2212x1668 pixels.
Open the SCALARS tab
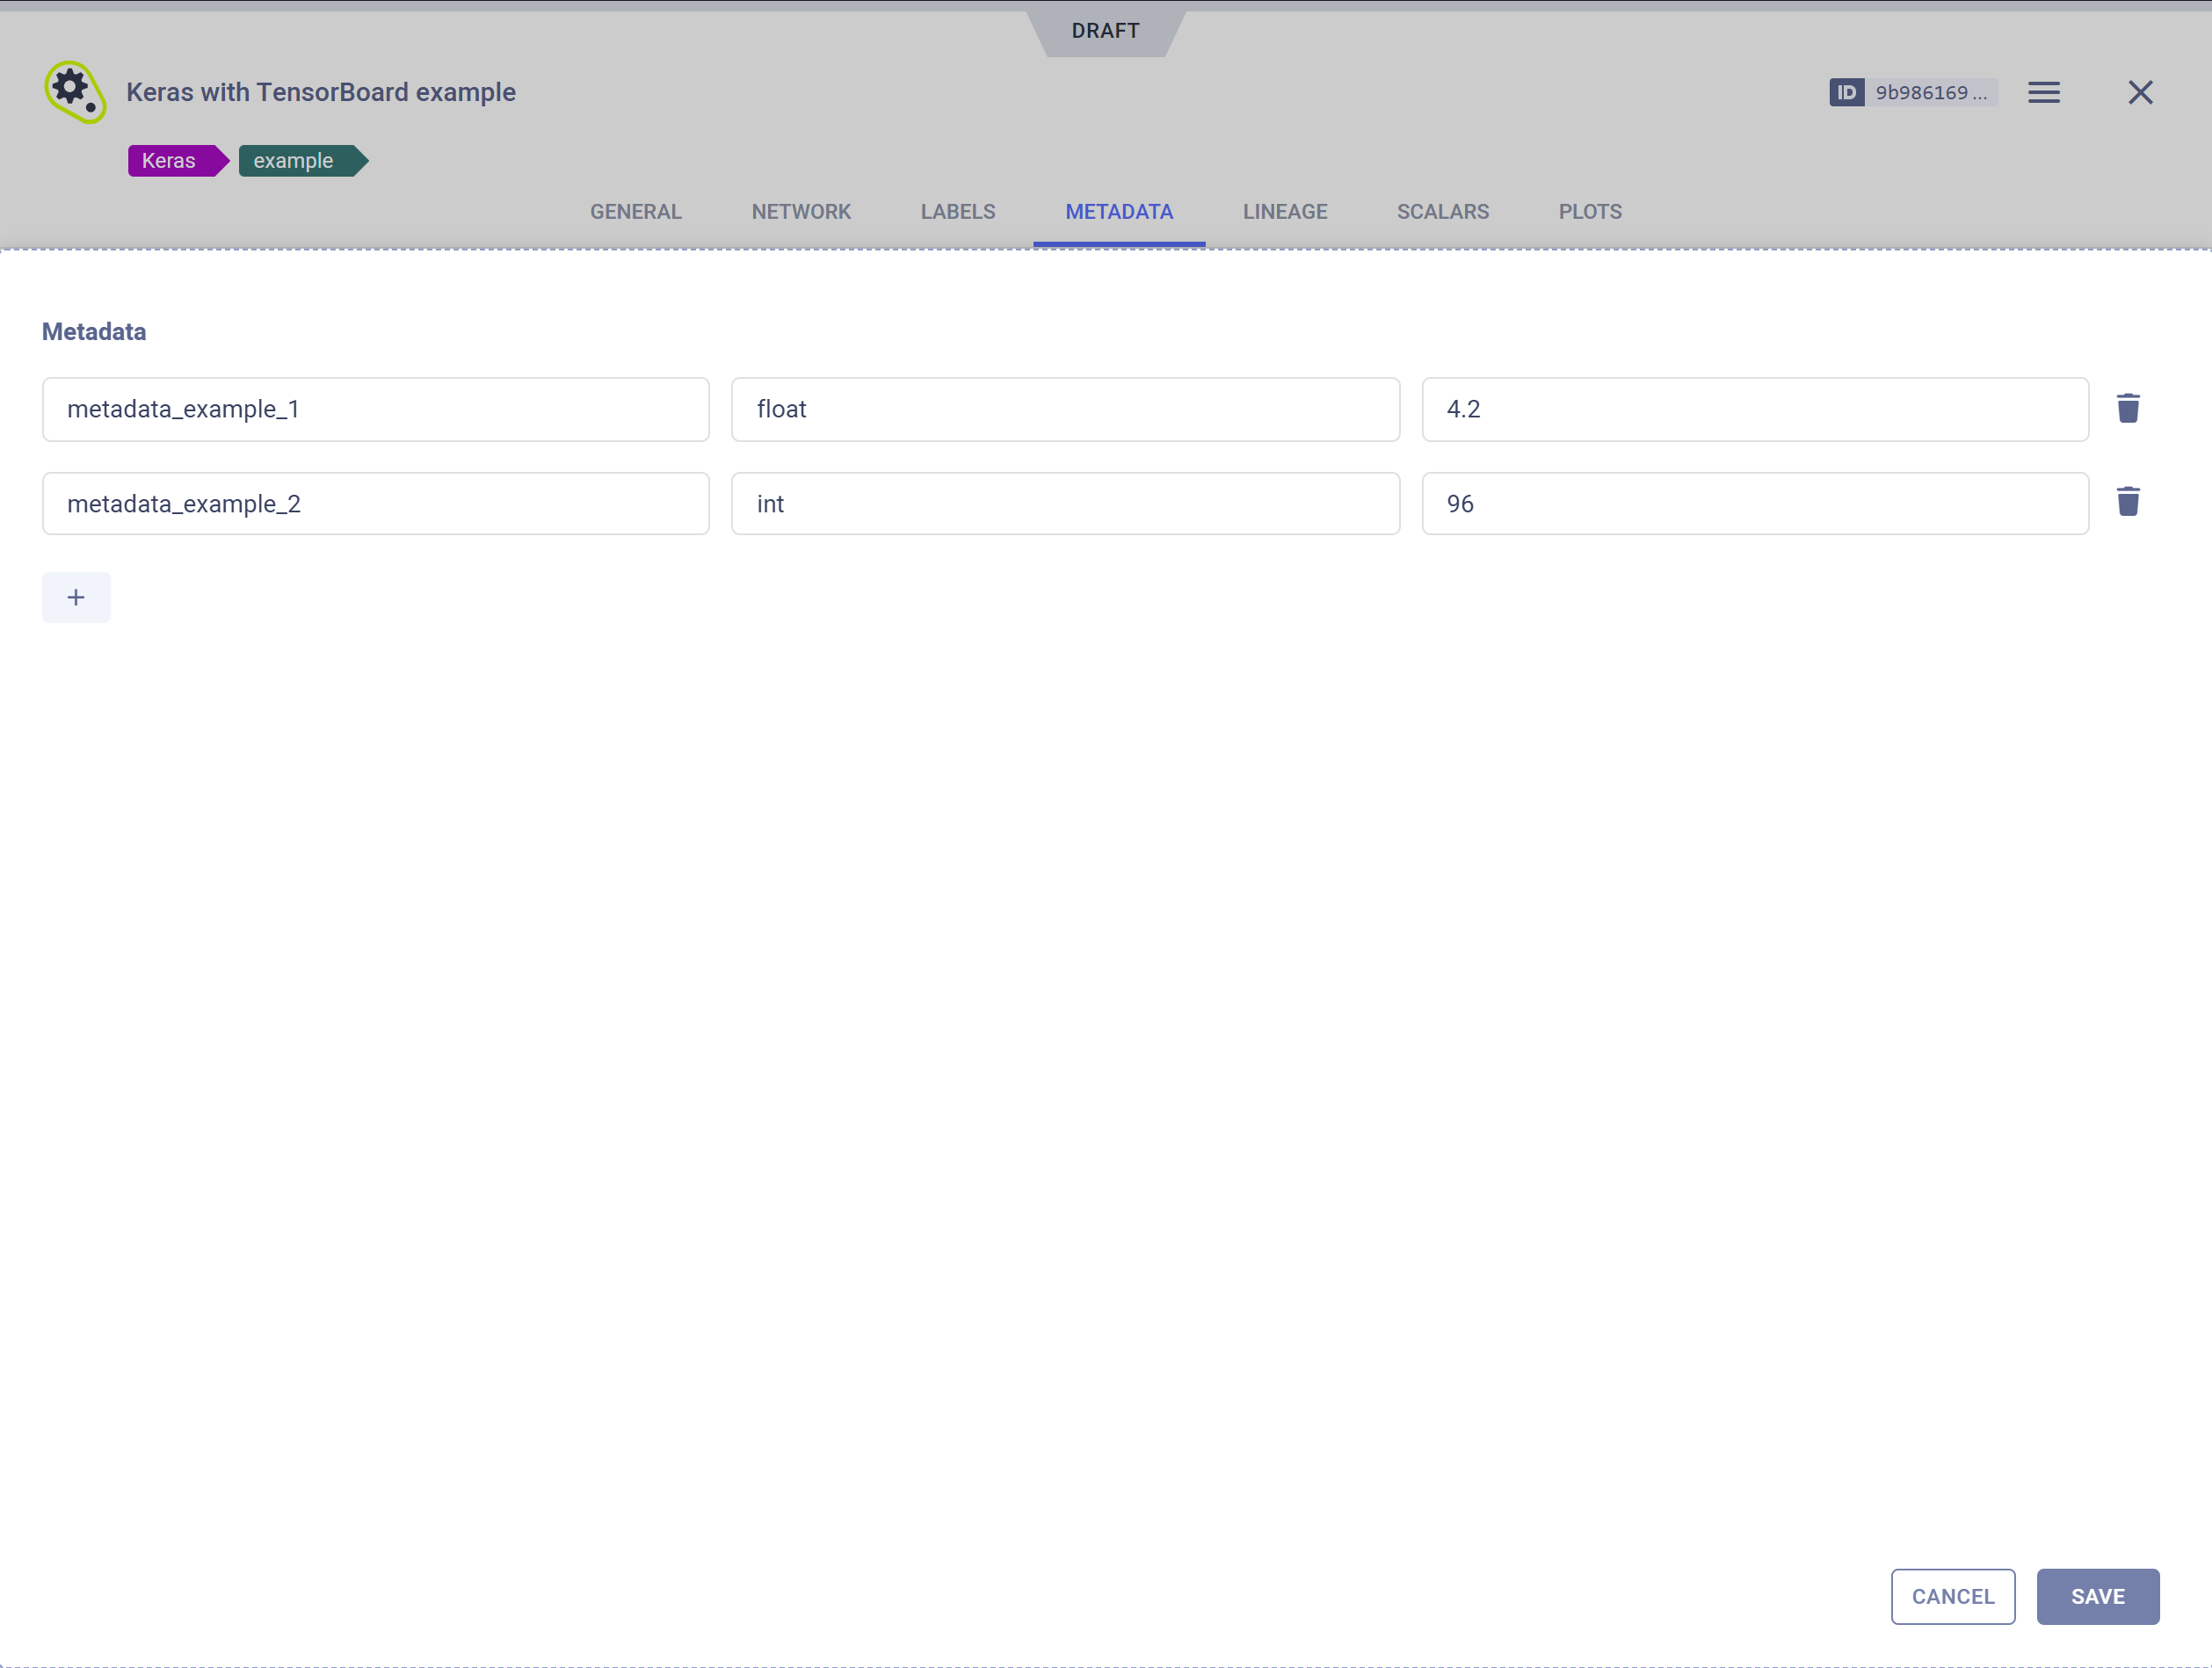[1442, 211]
